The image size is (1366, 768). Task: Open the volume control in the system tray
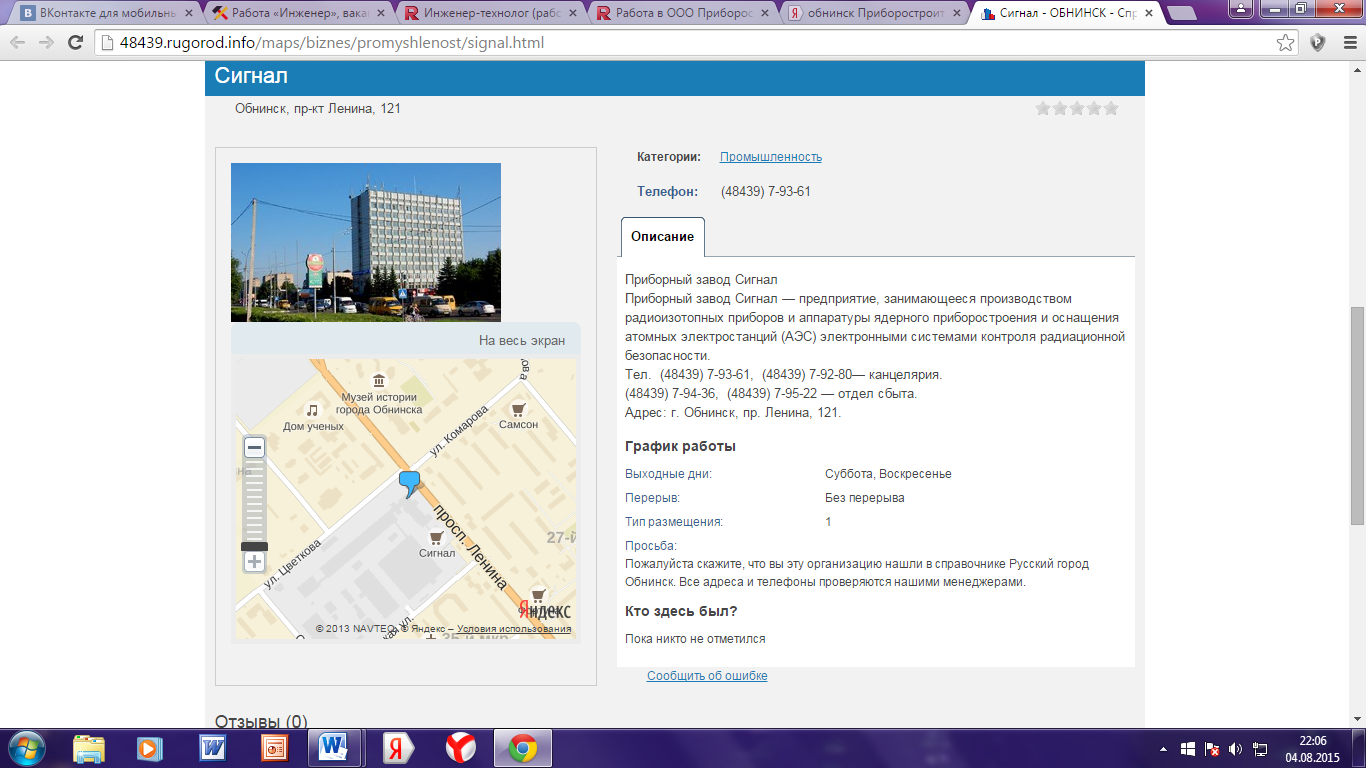coord(1235,748)
